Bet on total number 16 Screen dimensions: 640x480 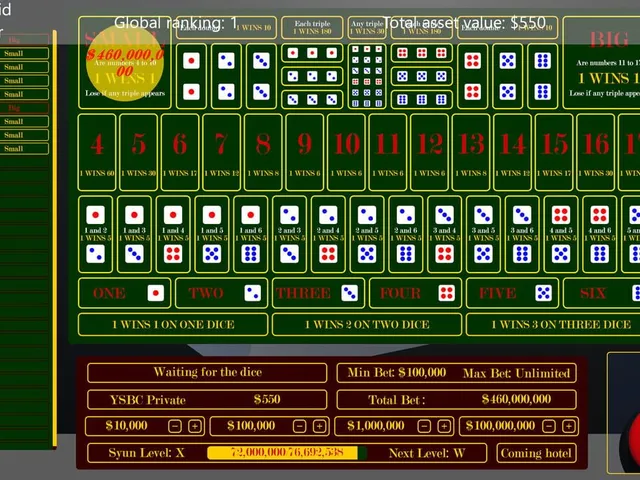click(596, 152)
